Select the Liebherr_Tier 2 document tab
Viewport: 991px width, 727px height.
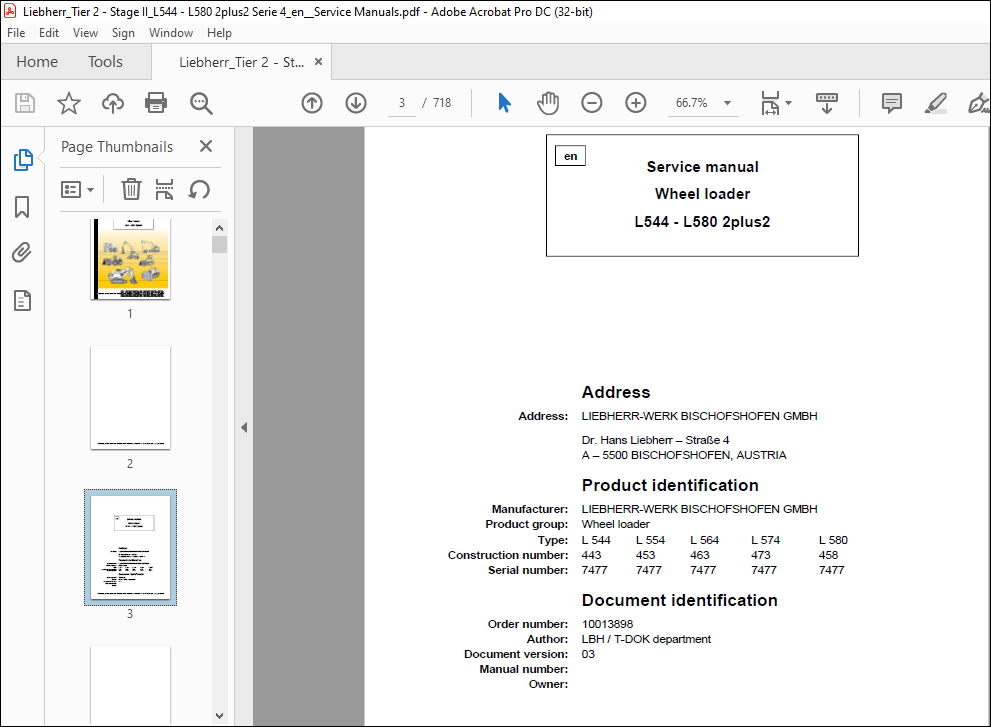(241, 62)
